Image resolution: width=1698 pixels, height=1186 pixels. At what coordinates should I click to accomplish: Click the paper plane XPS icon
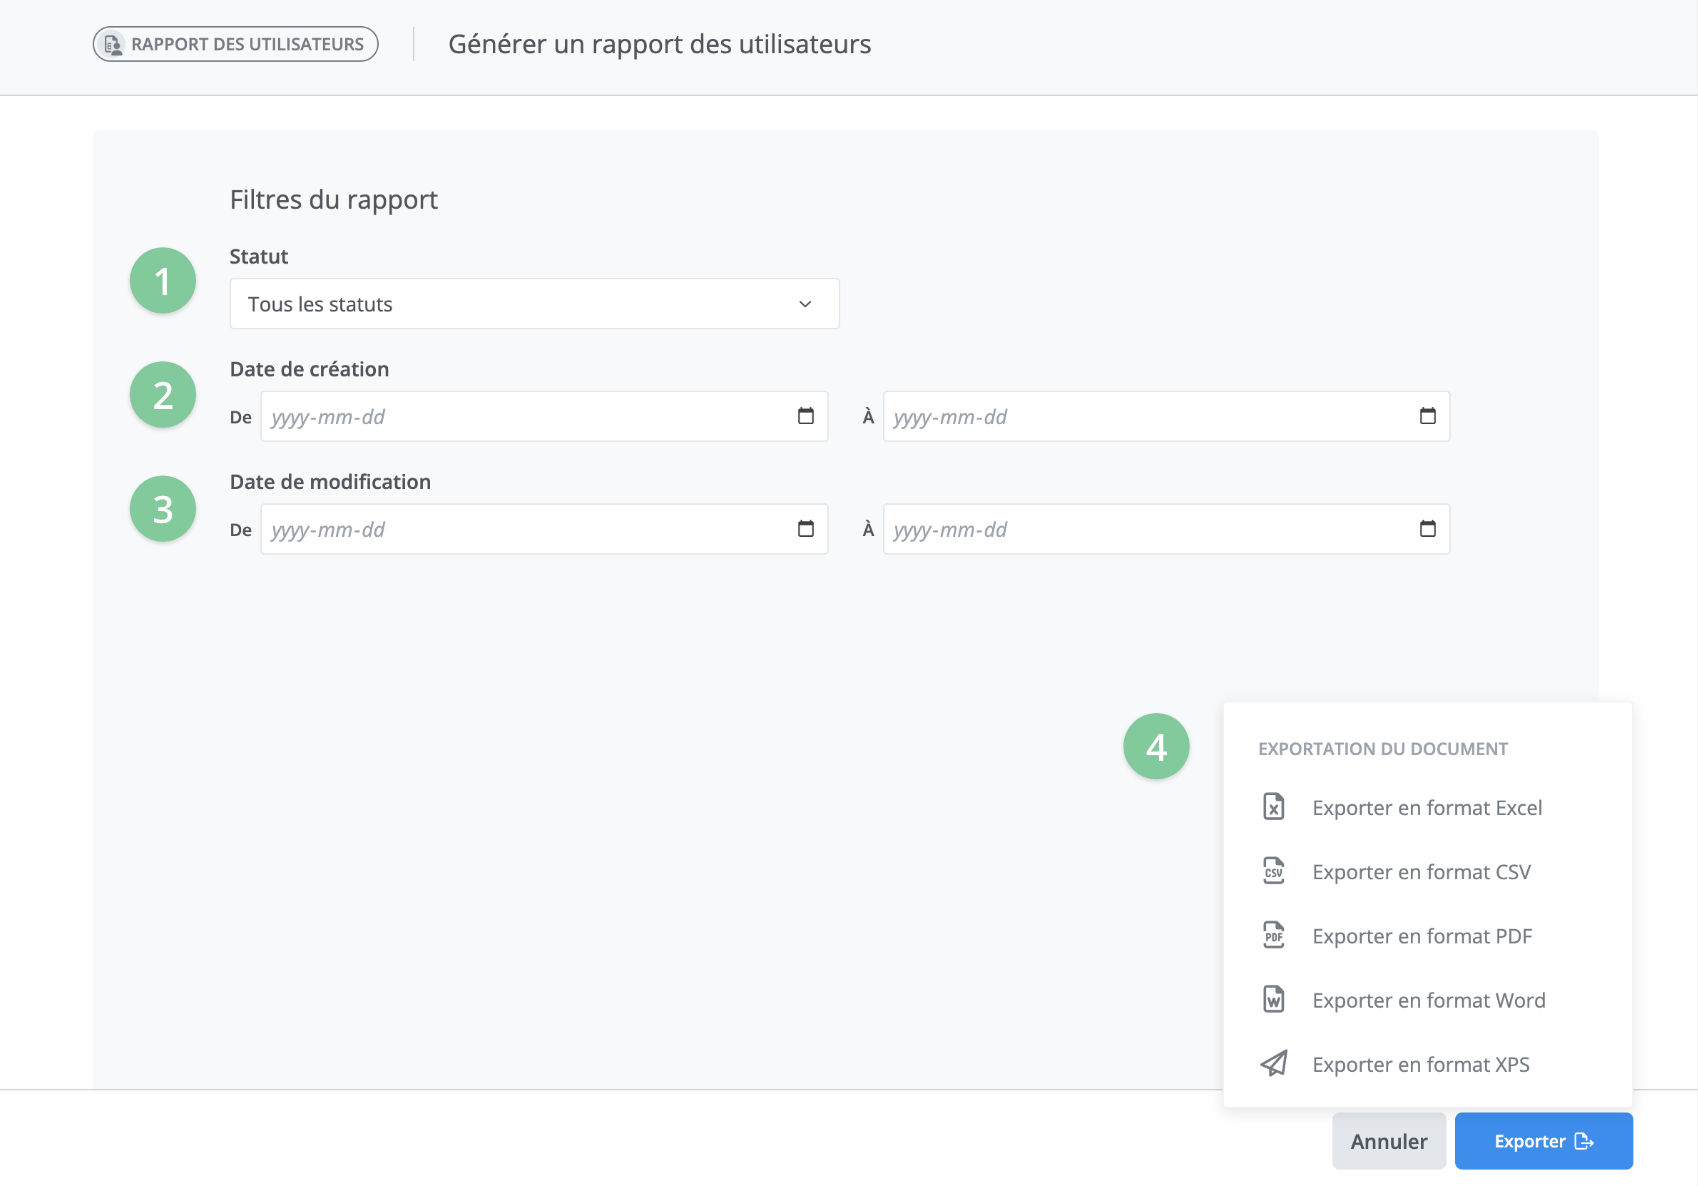click(x=1273, y=1063)
